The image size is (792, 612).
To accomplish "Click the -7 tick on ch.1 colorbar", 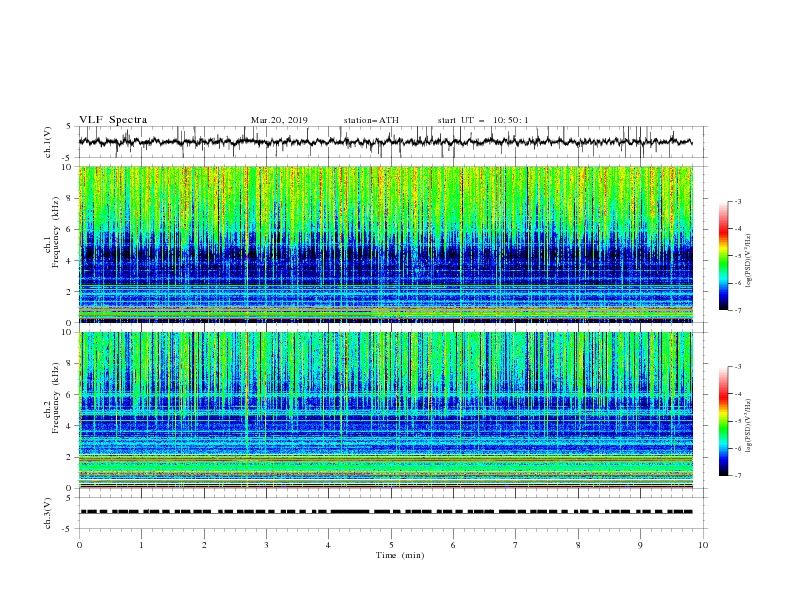I will [x=737, y=310].
